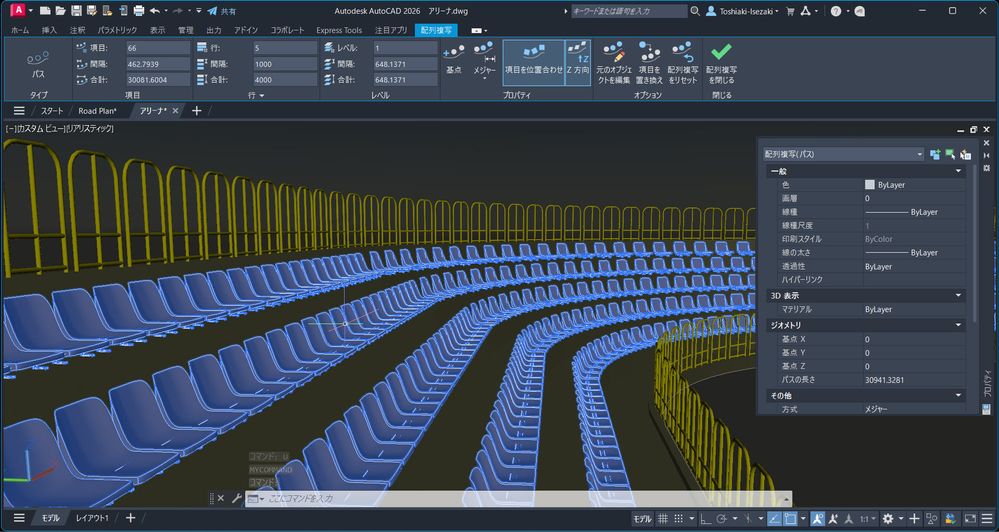The height and width of the screenshot is (532, 999).
Task: Open the 挿入 ribbon tab
Action: [x=49, y=30]
